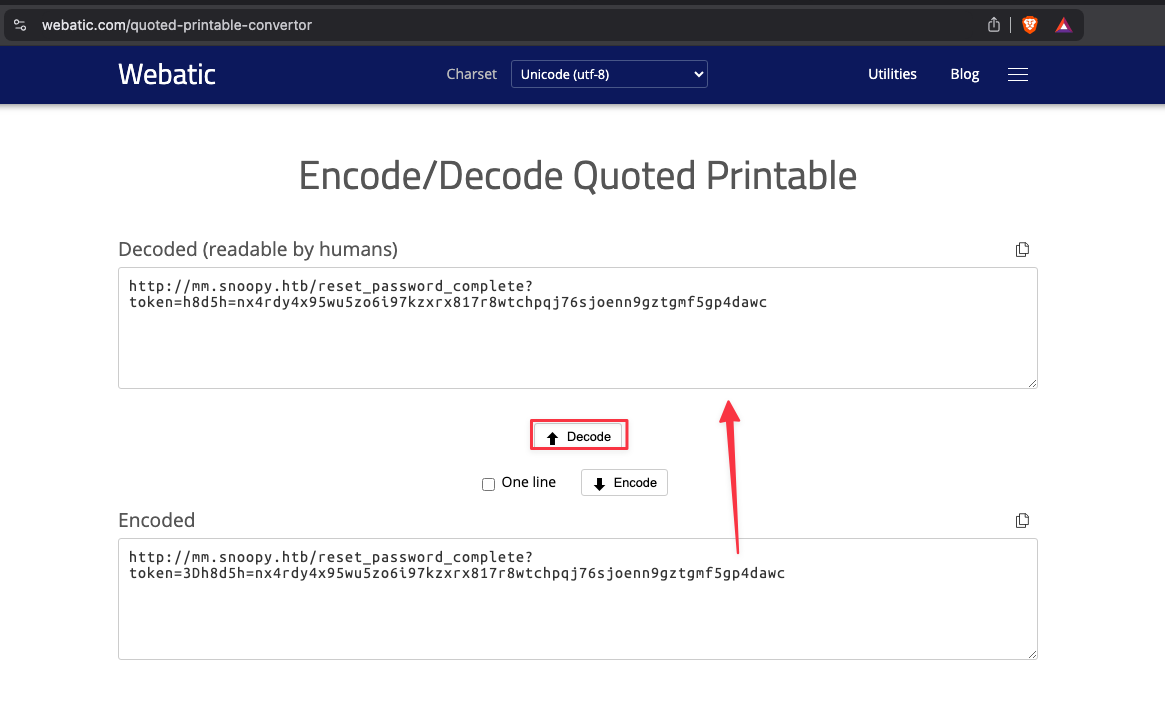Open the Brave Shields lion icon
1165x711 pixels.
pyautogui.click(x=1030, y=25)
